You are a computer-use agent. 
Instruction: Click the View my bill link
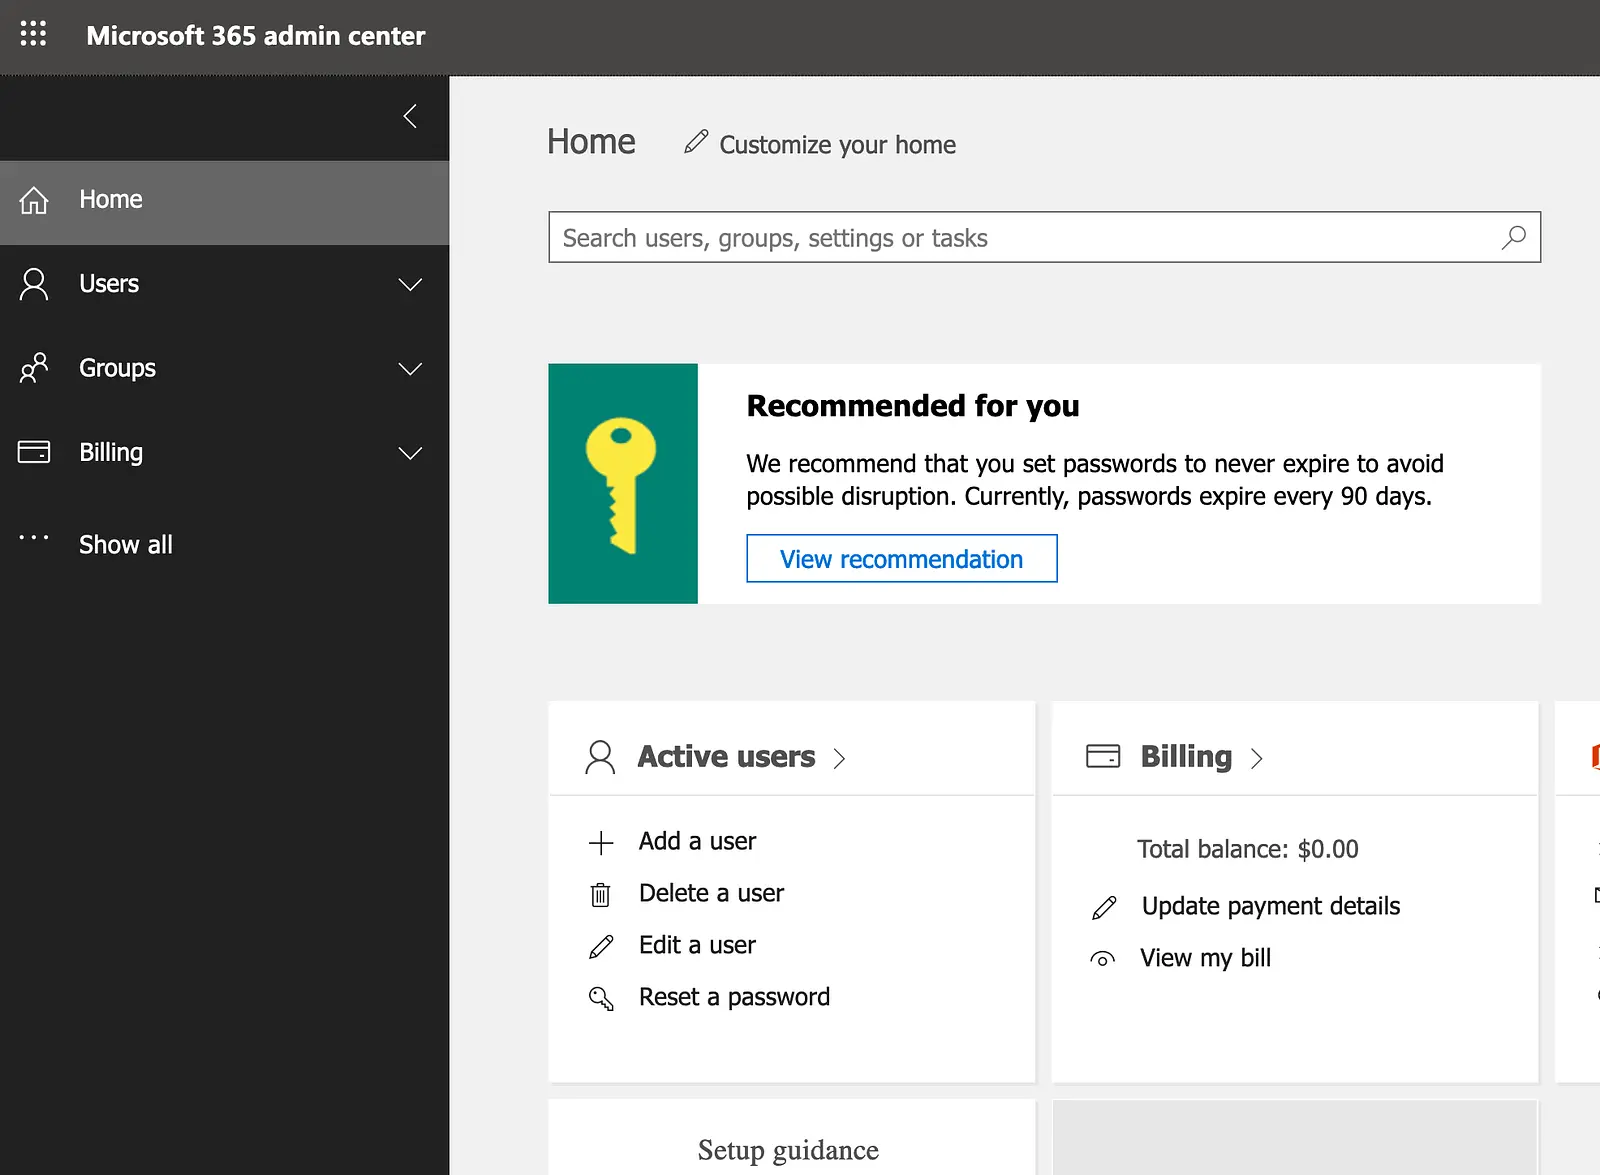pyautogui.click(x=1205, y=958)
